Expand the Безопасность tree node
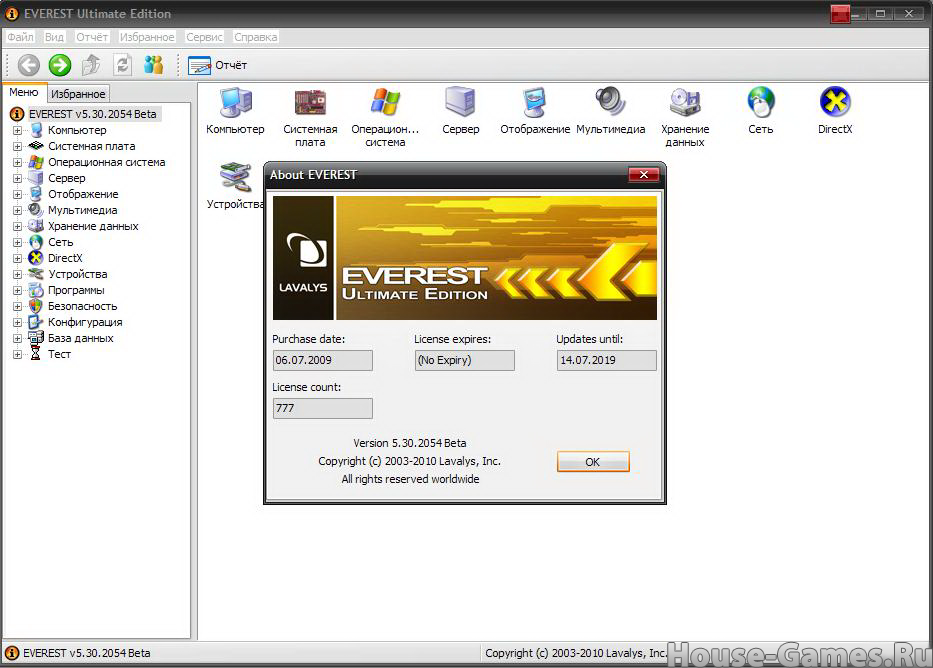Image resolution: width=933 pixels, height=668 pixels. tap(17, 307)
